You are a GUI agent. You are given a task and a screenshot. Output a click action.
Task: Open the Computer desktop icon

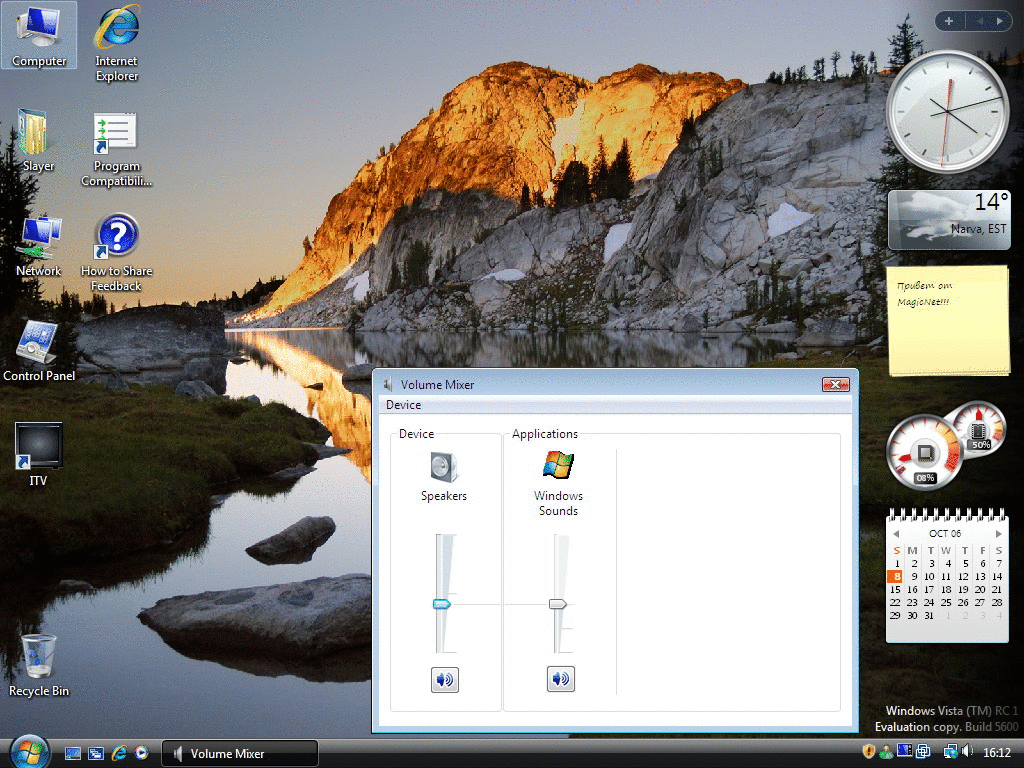point(39,30)
